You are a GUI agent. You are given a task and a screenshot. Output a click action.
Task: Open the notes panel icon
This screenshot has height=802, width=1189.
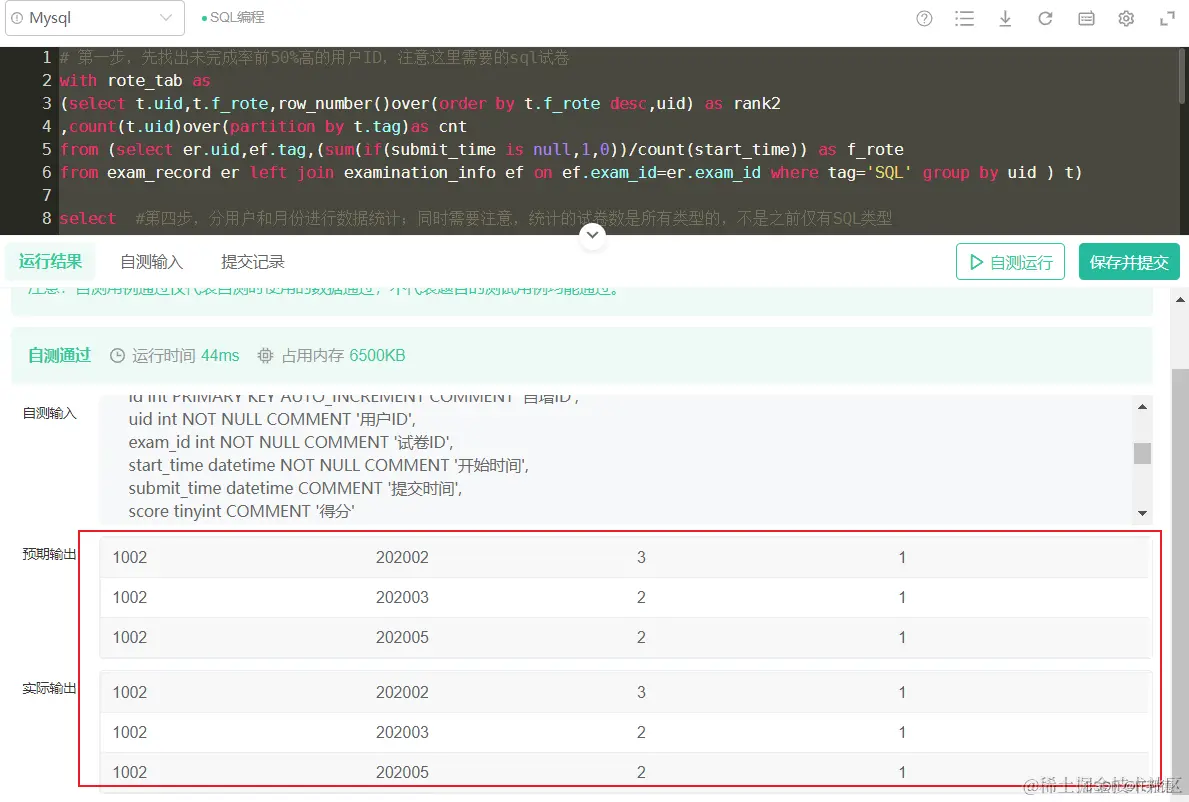[1086, 19]
